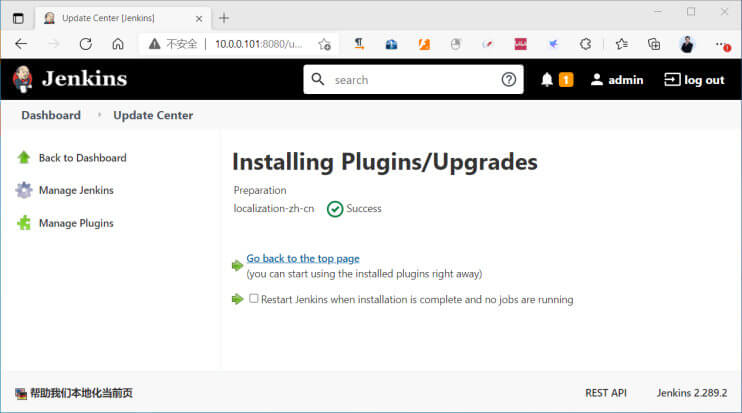Click the localization-zh-cn plugin text
742x413 pixels.
[274, 209]
